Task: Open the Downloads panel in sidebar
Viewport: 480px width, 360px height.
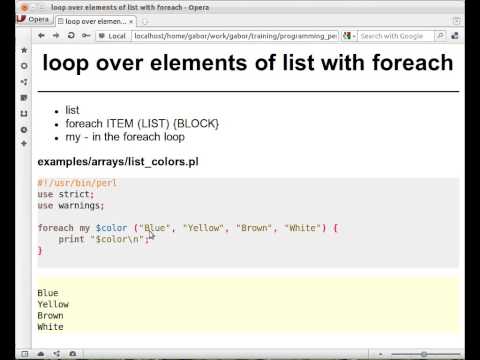Action: [24, 114]
